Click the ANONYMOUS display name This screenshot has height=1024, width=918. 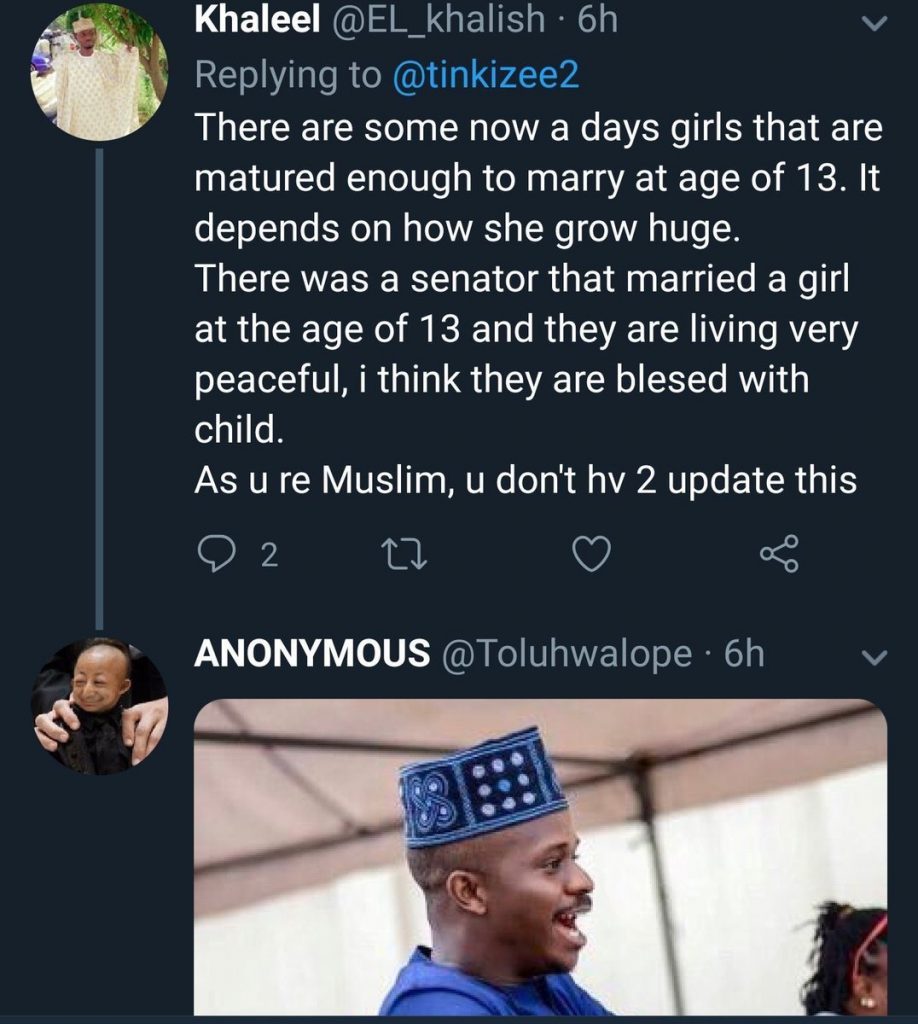click(311, 654)
